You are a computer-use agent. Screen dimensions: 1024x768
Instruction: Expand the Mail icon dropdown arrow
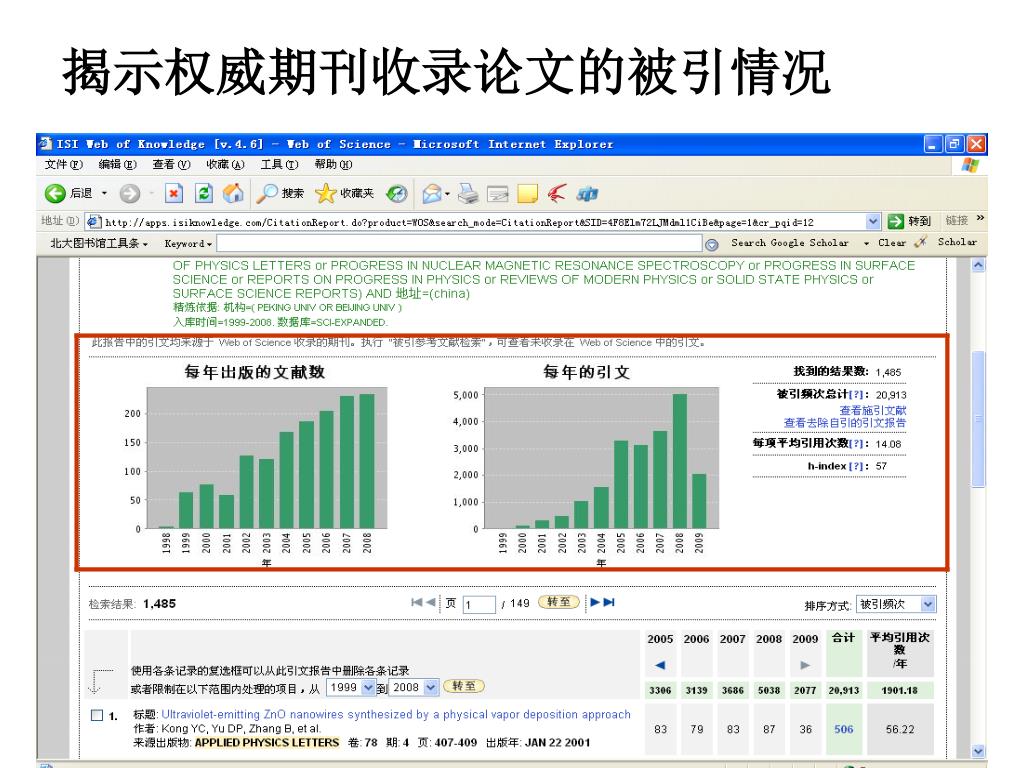[447, 194]
